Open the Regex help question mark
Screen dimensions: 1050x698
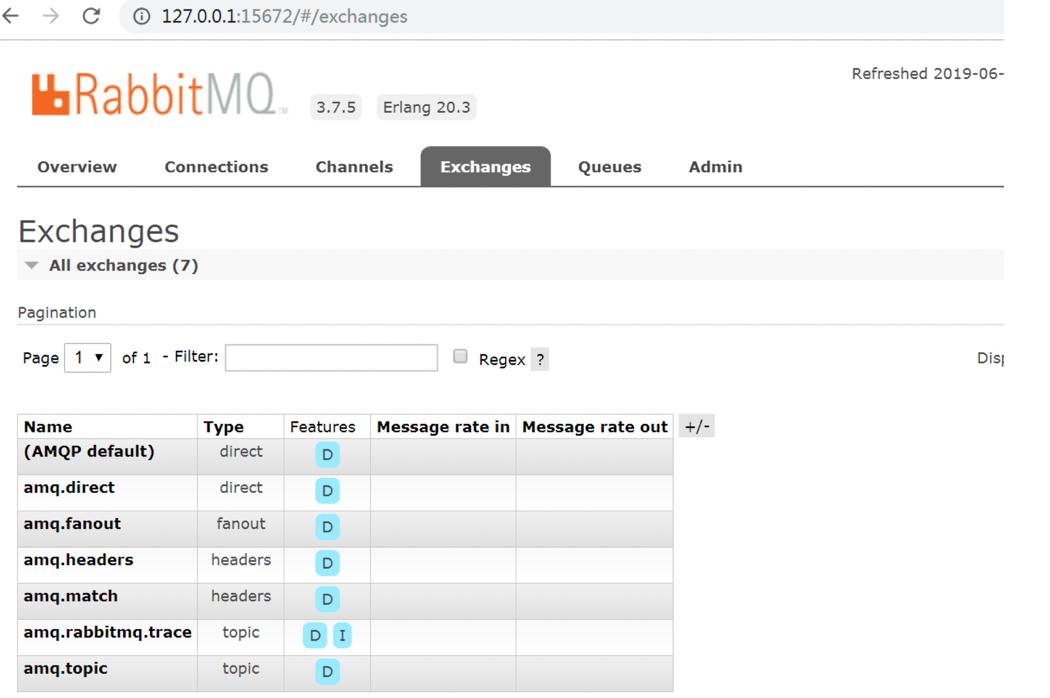pos(540,360)
